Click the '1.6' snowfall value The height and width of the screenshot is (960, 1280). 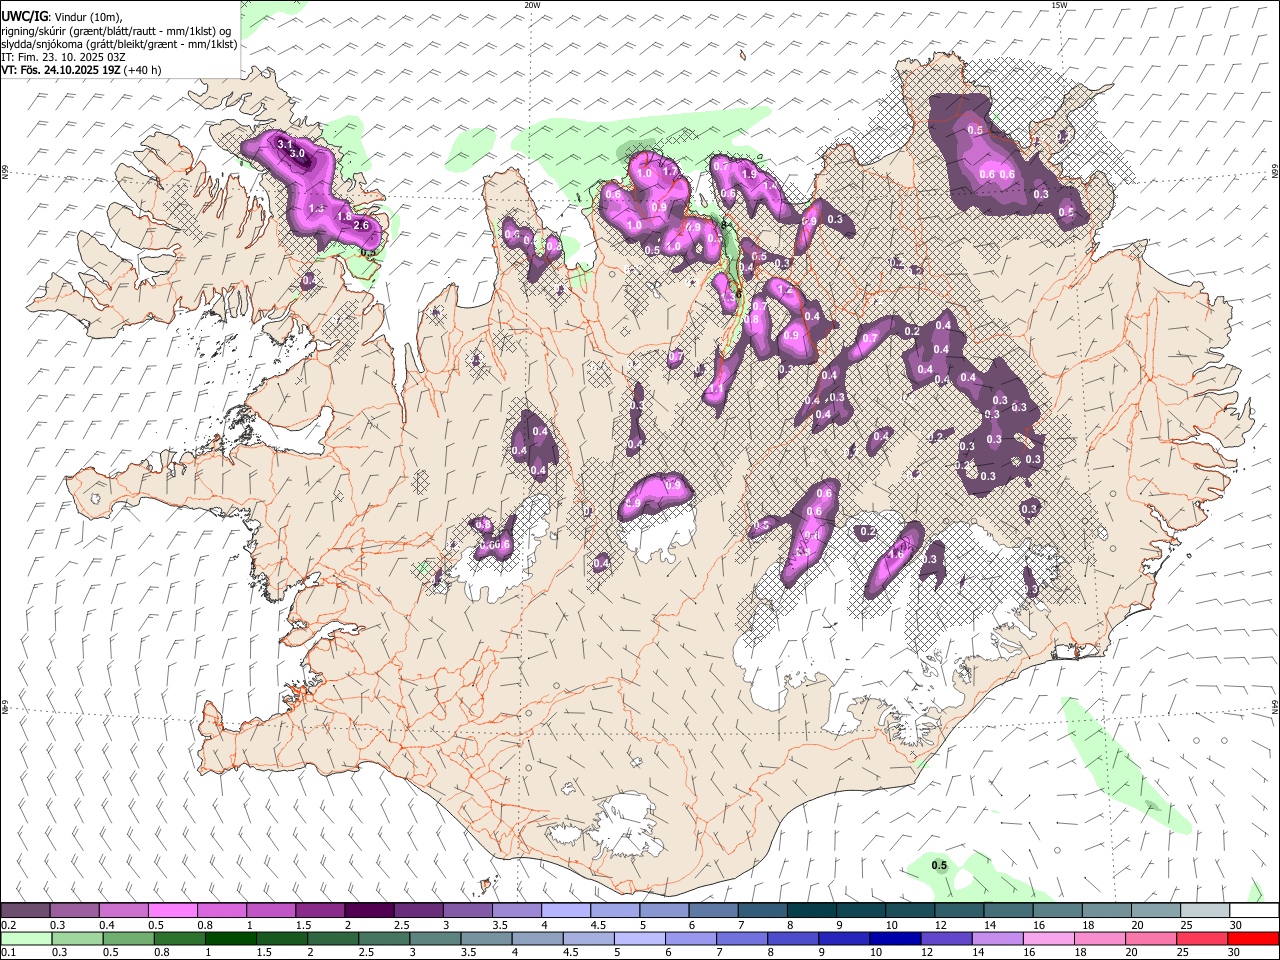click(x=897, y=553)
